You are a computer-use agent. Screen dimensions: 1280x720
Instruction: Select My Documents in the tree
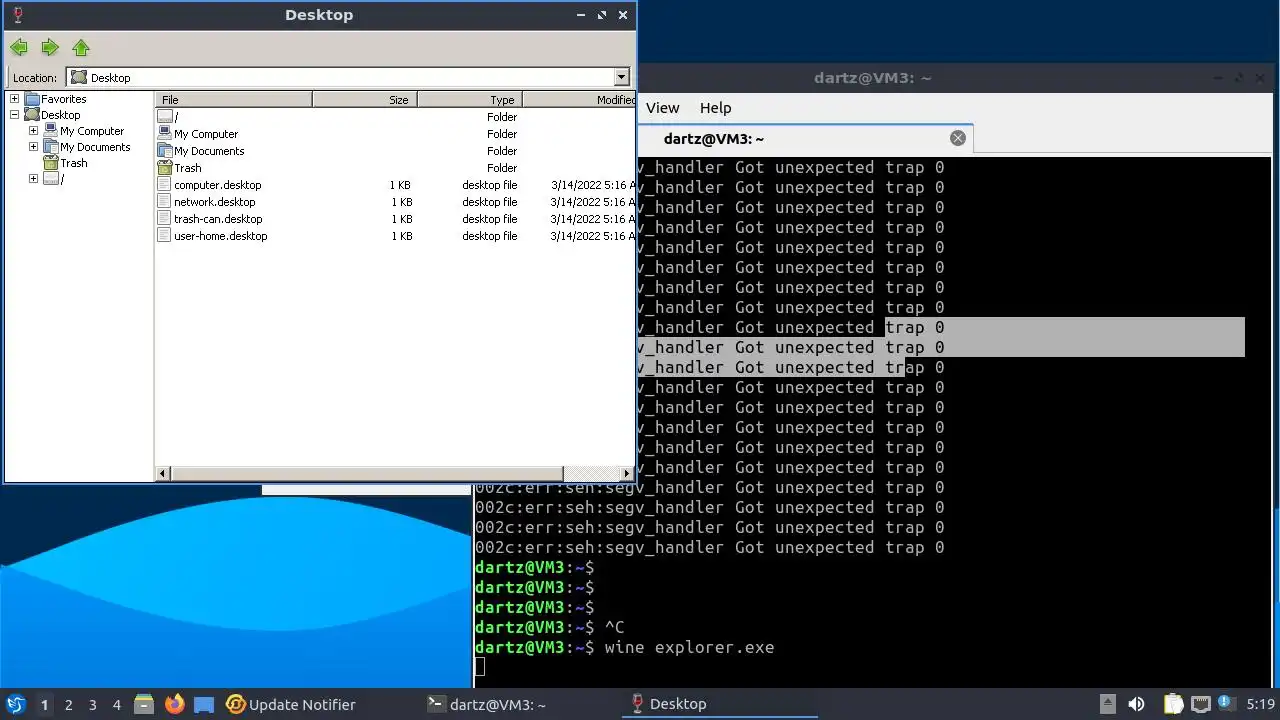(95, 147)
